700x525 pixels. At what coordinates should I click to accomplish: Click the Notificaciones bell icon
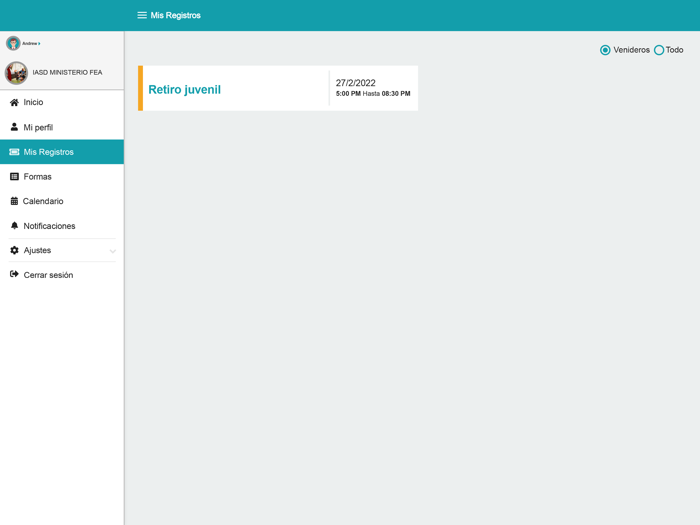(x=14, y=225)
